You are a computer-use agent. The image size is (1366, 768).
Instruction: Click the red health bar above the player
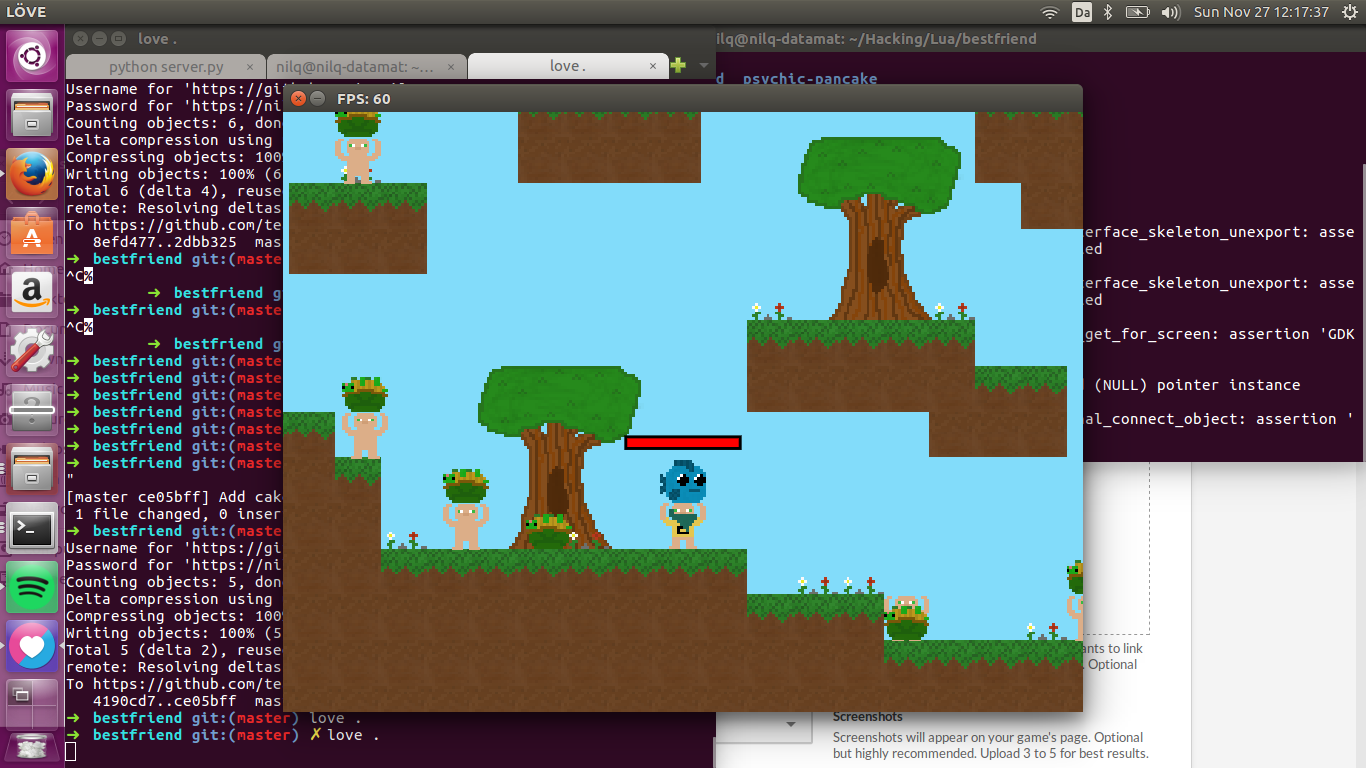(683, 442)
